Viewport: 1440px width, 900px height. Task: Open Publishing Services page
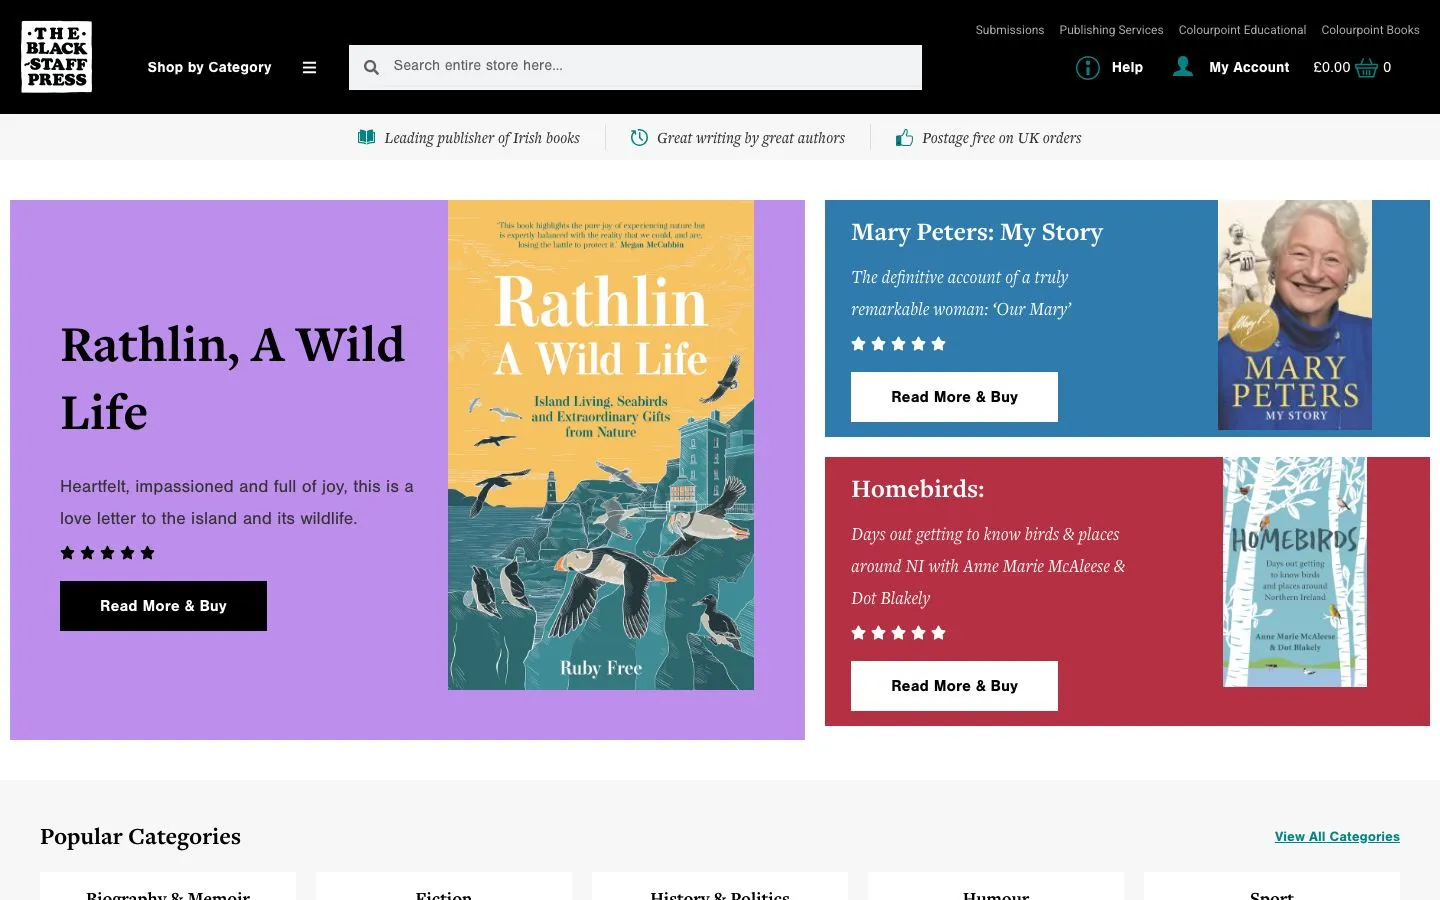coord(1111,30)
